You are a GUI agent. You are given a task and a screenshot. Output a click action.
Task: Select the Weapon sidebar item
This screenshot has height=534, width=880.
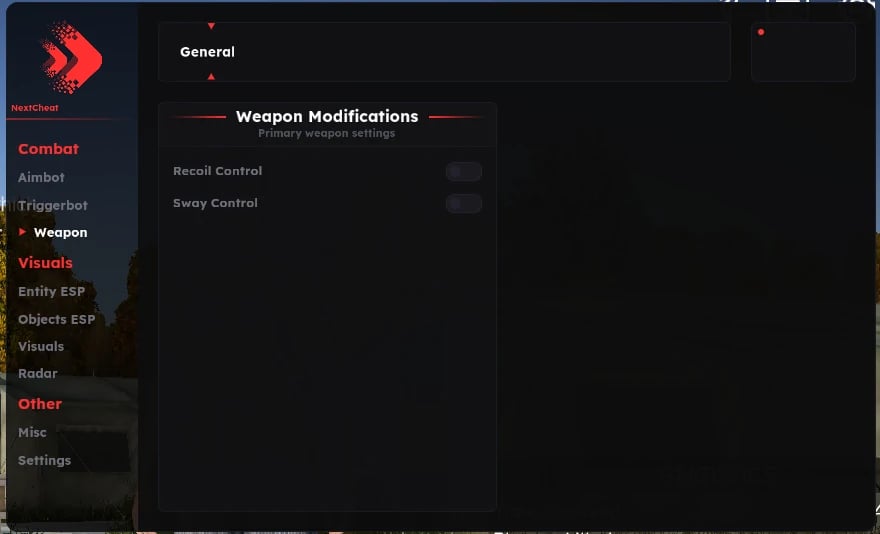(60, 232)
